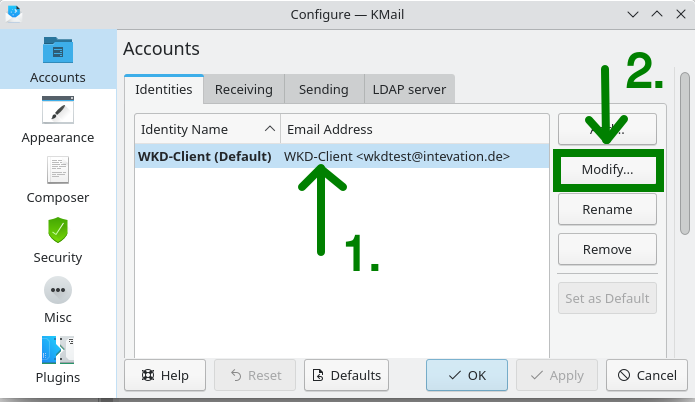Click the Help button
This screenshot has width=695, height=402.
click(165, 375)
